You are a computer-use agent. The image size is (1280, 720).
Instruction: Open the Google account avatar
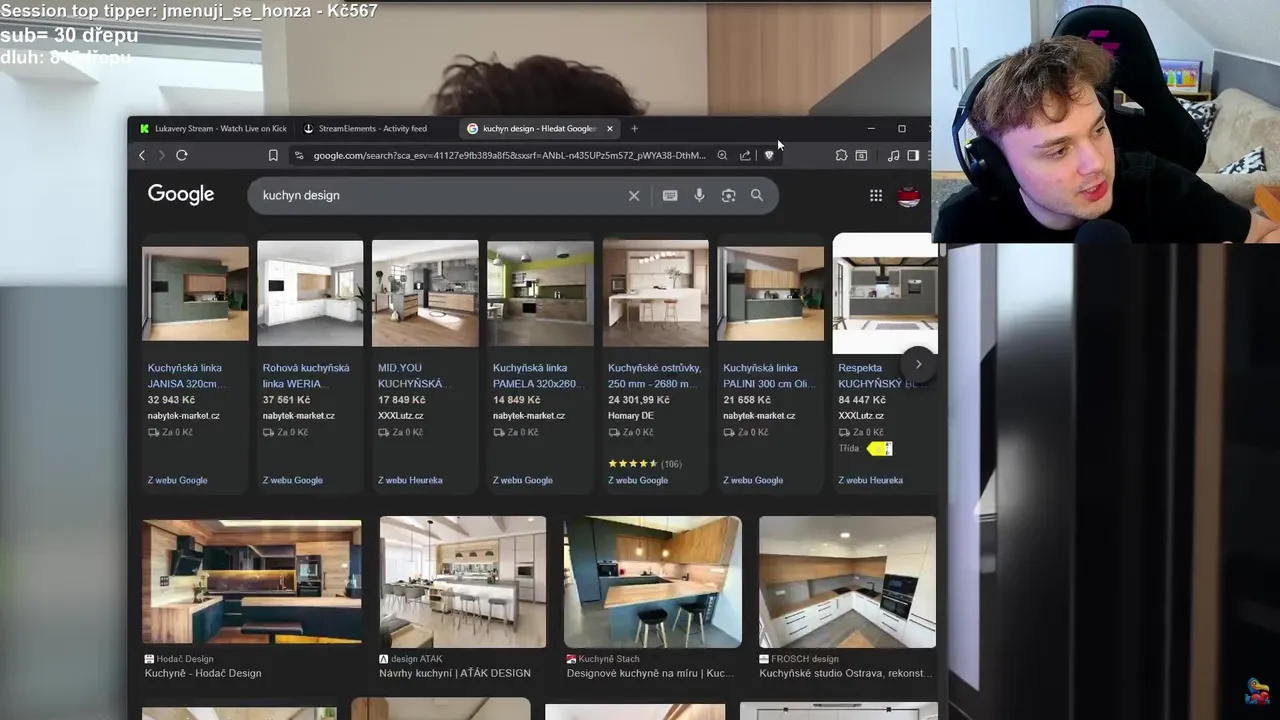[909, 196]
